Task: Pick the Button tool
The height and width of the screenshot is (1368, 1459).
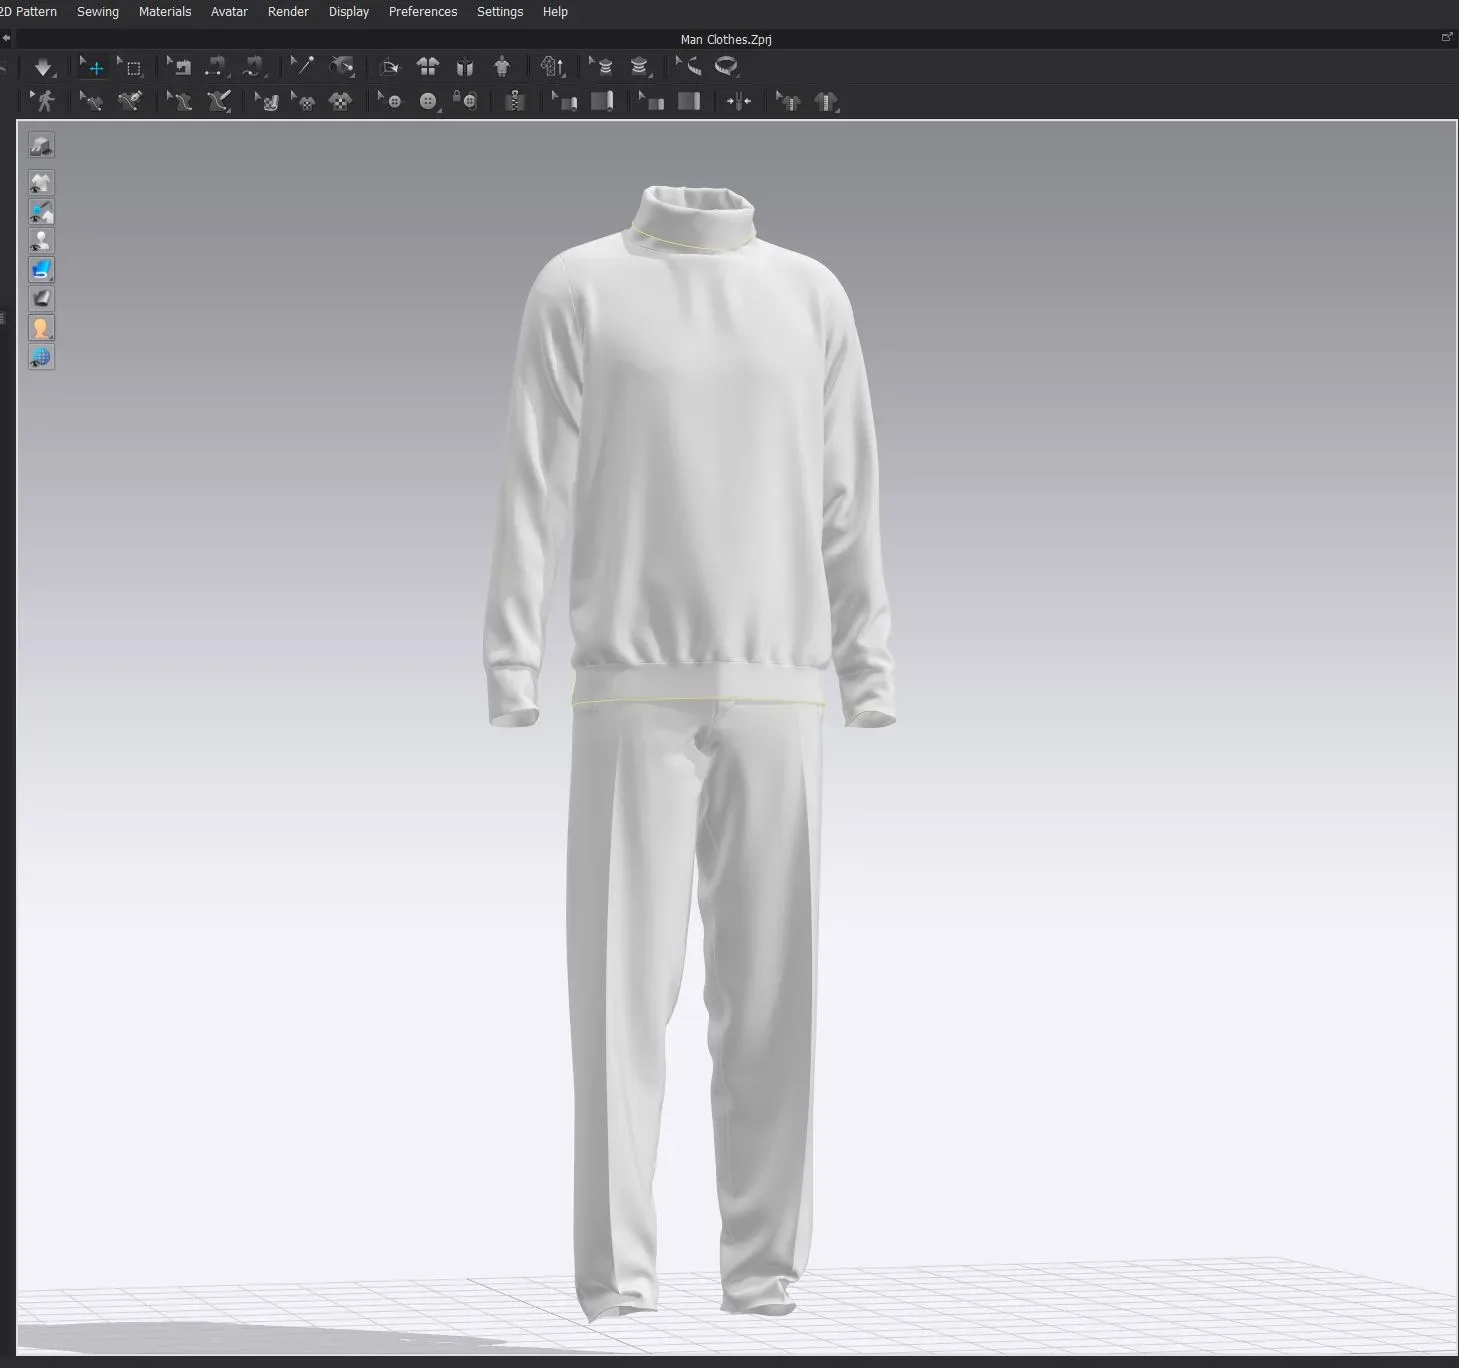Action: tap(428, 101)
